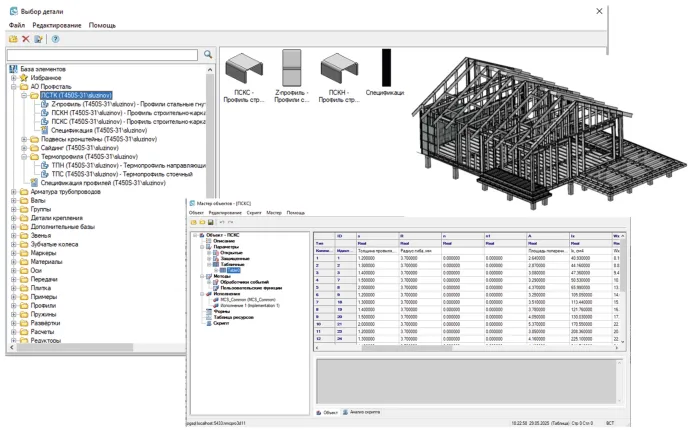The image size is (688, 430).
Task: Collapse Исполнения node in the object tree
Action: 202,294
